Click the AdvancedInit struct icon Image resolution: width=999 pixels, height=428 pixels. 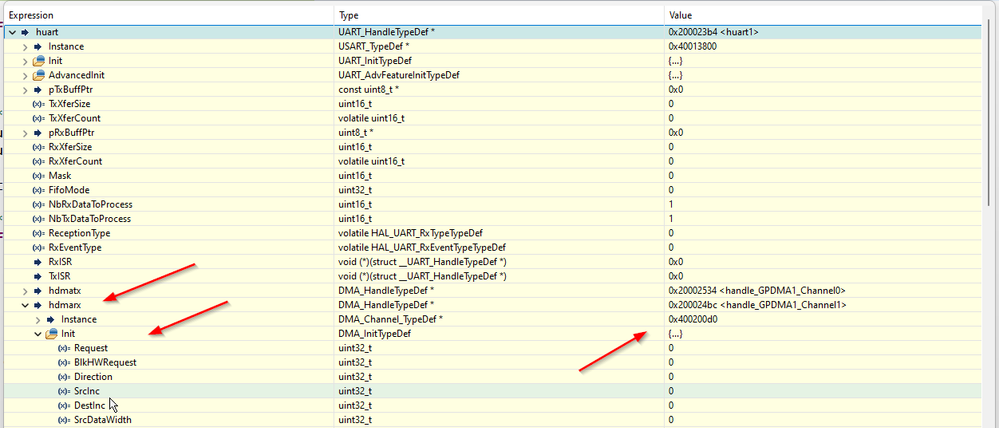38,75
